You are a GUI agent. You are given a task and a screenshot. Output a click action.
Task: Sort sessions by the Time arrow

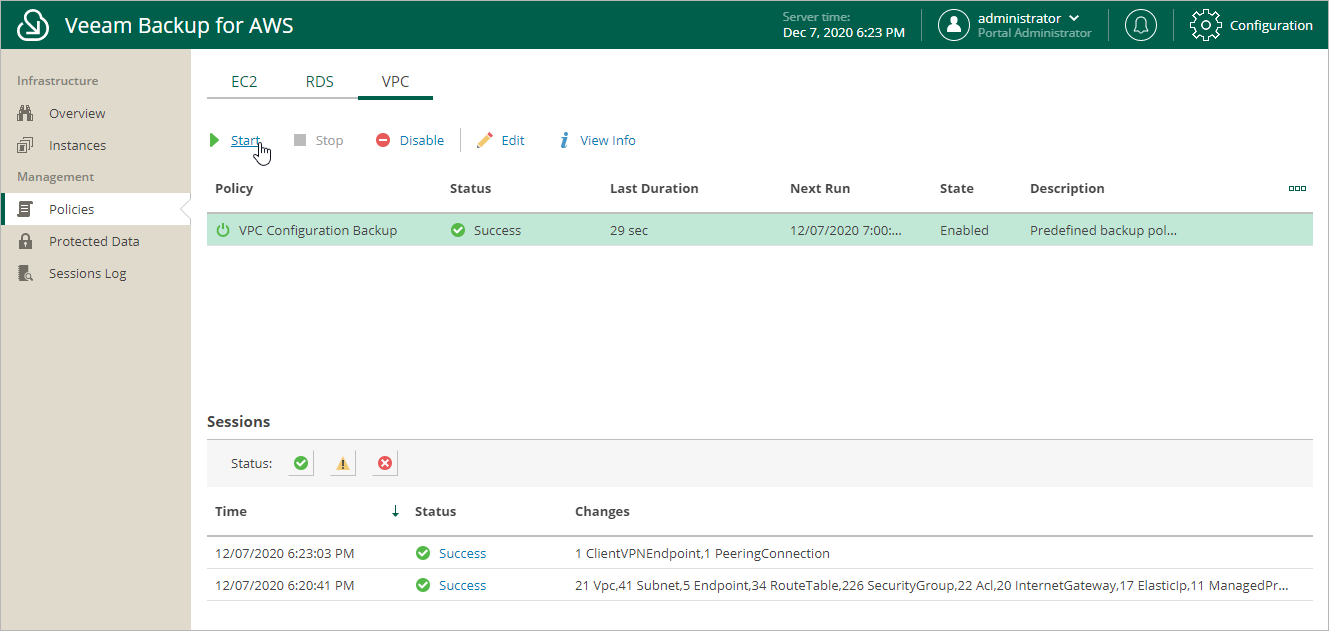click(x=395, y=511)
